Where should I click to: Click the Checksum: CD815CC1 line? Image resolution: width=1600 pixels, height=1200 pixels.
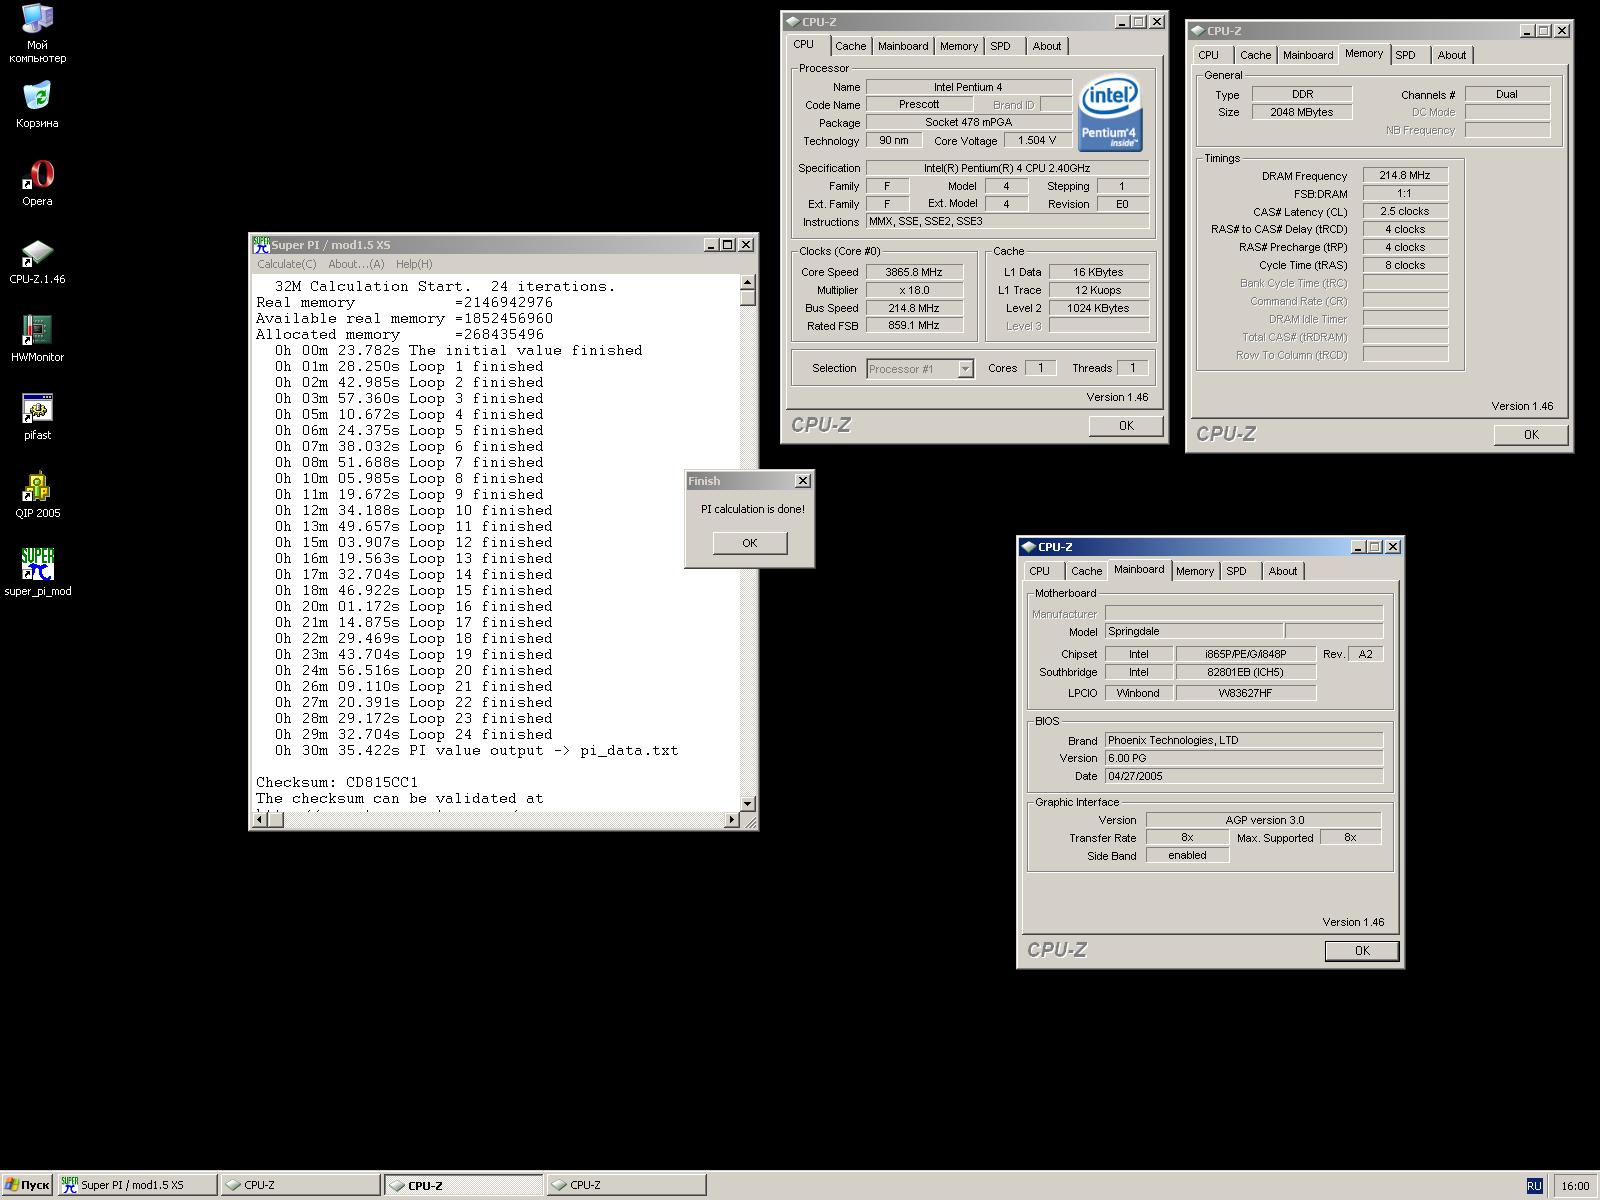(x=337, y=782)
